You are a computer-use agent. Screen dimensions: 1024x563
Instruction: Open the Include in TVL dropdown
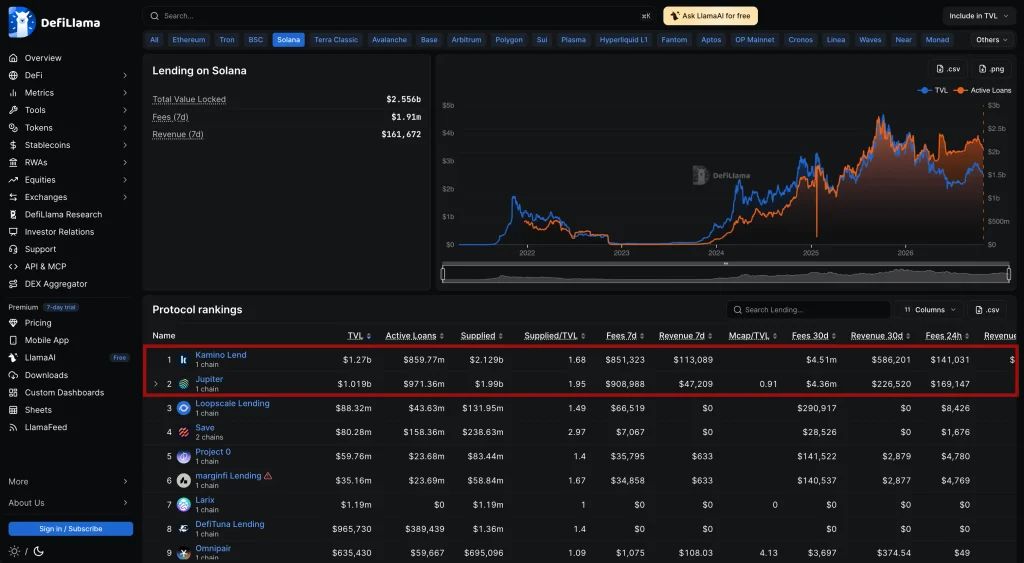click(978, 16)
